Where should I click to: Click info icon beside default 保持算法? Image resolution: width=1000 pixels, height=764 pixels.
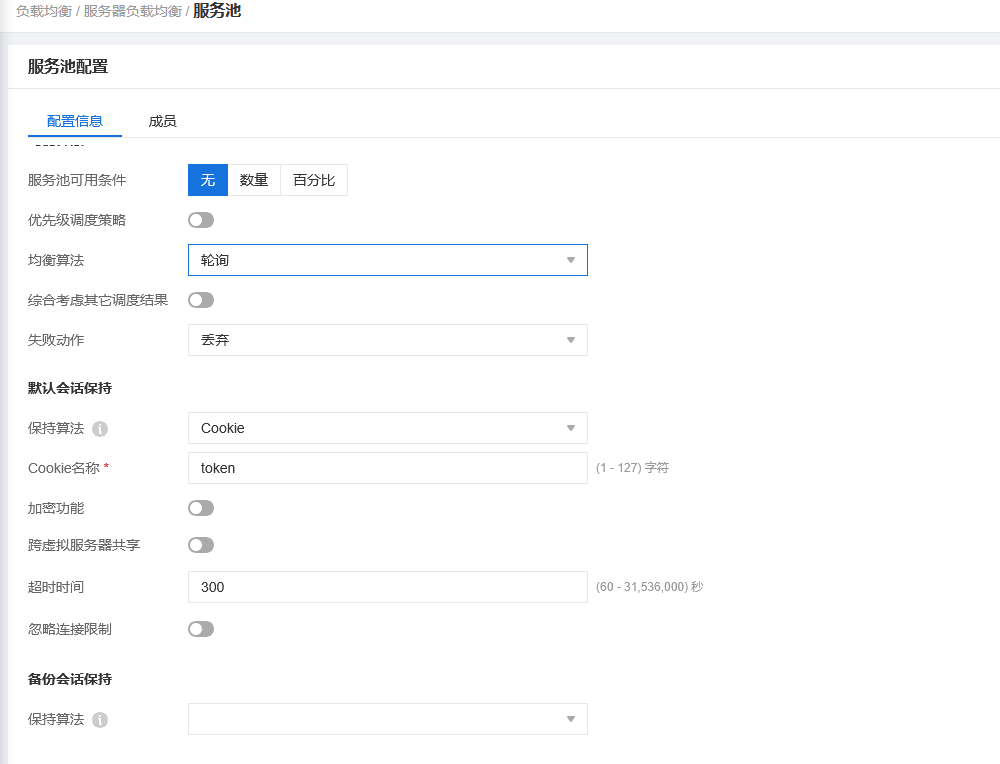[x=100, y=429]
